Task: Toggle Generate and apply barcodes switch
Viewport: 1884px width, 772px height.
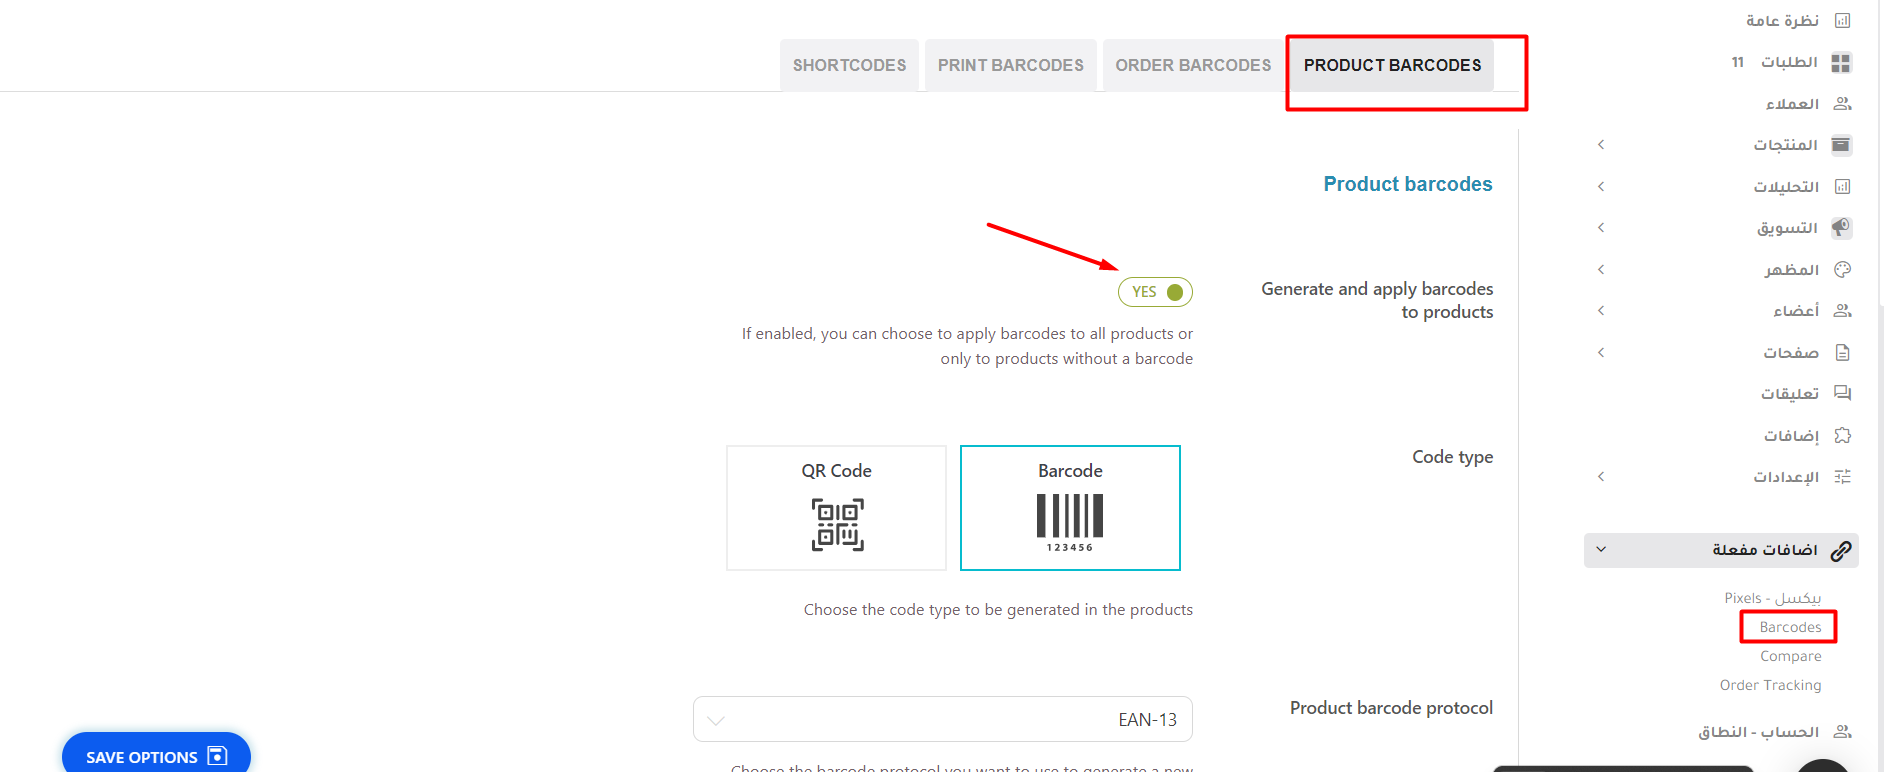Action: click(1155, 292)
